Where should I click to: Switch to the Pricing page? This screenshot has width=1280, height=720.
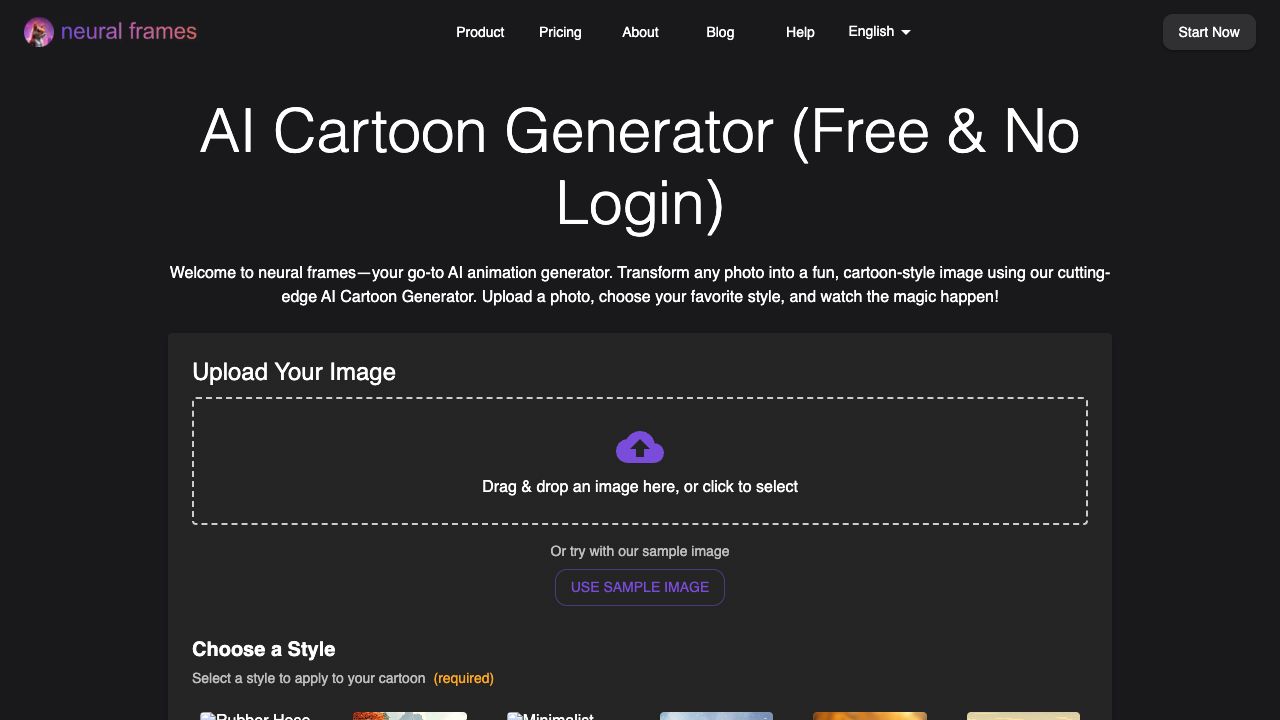560,32
